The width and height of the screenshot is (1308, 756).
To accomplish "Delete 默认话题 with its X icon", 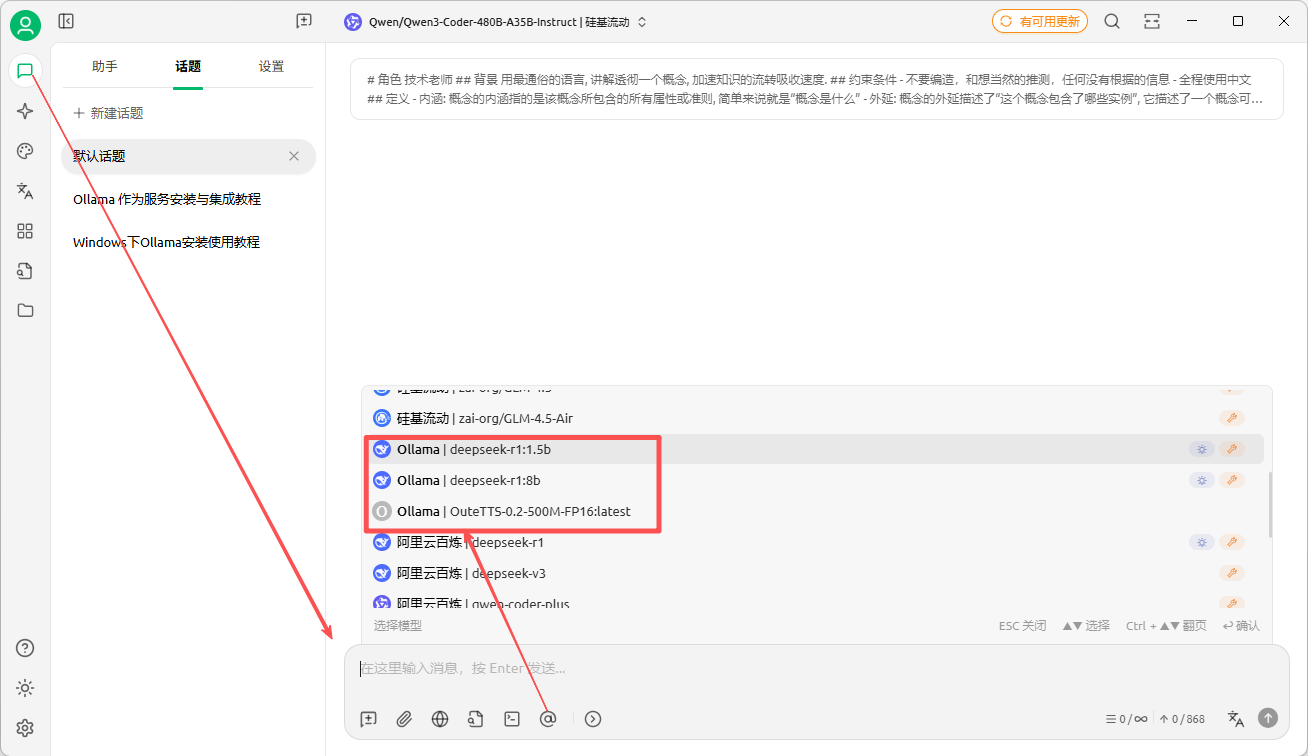I will click(294, 156).
